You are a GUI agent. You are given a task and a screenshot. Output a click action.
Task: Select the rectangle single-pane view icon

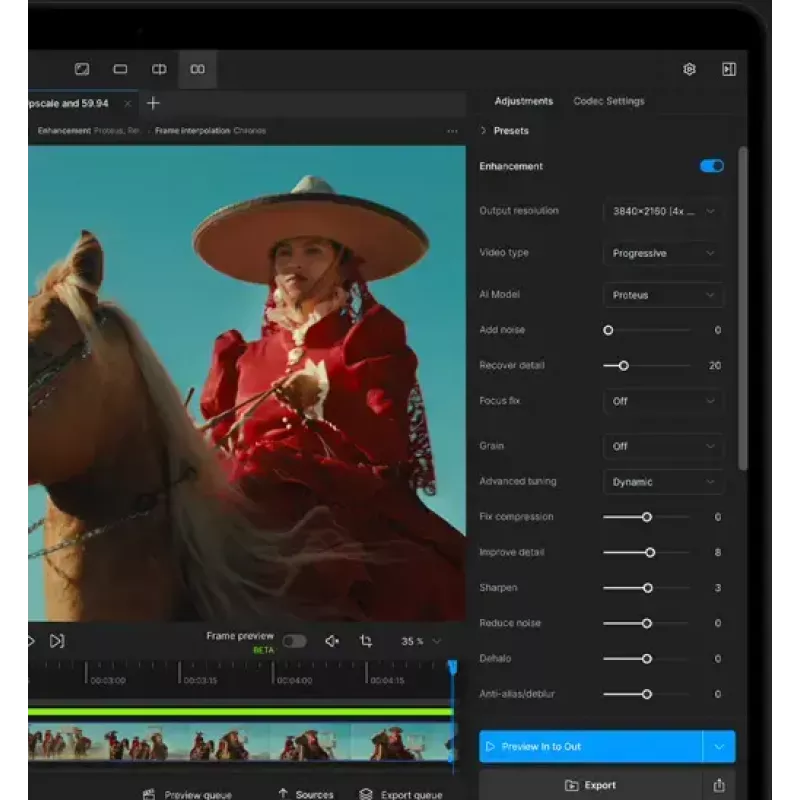pos(120,69)
